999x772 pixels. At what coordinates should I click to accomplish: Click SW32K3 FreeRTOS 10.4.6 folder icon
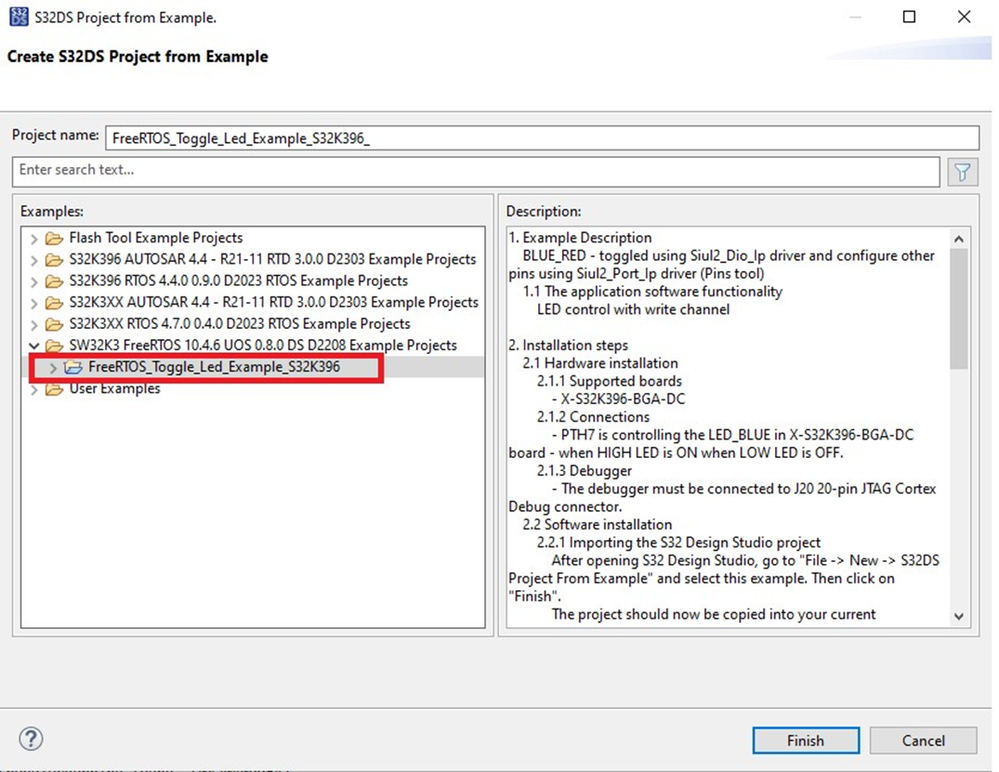(x=54, y=346)
